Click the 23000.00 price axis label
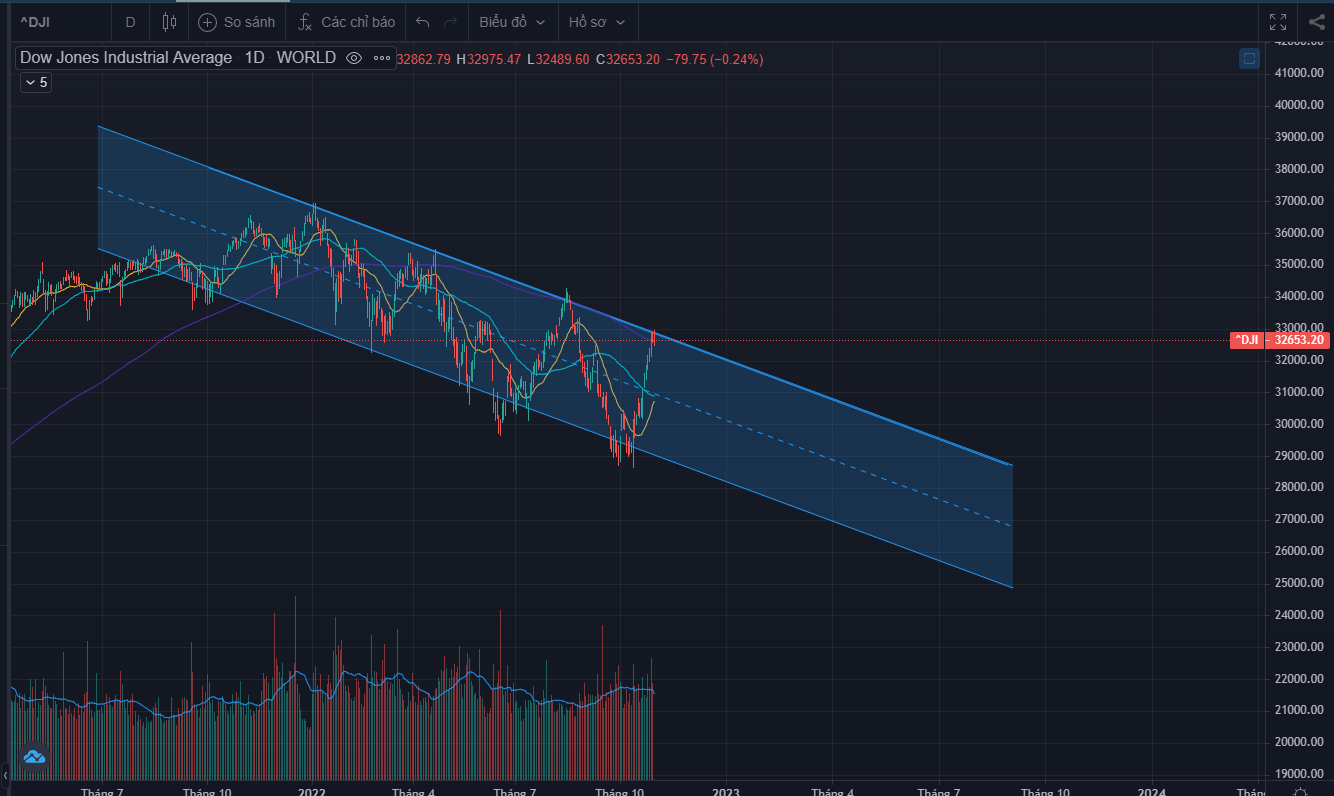 [1298, 646]
